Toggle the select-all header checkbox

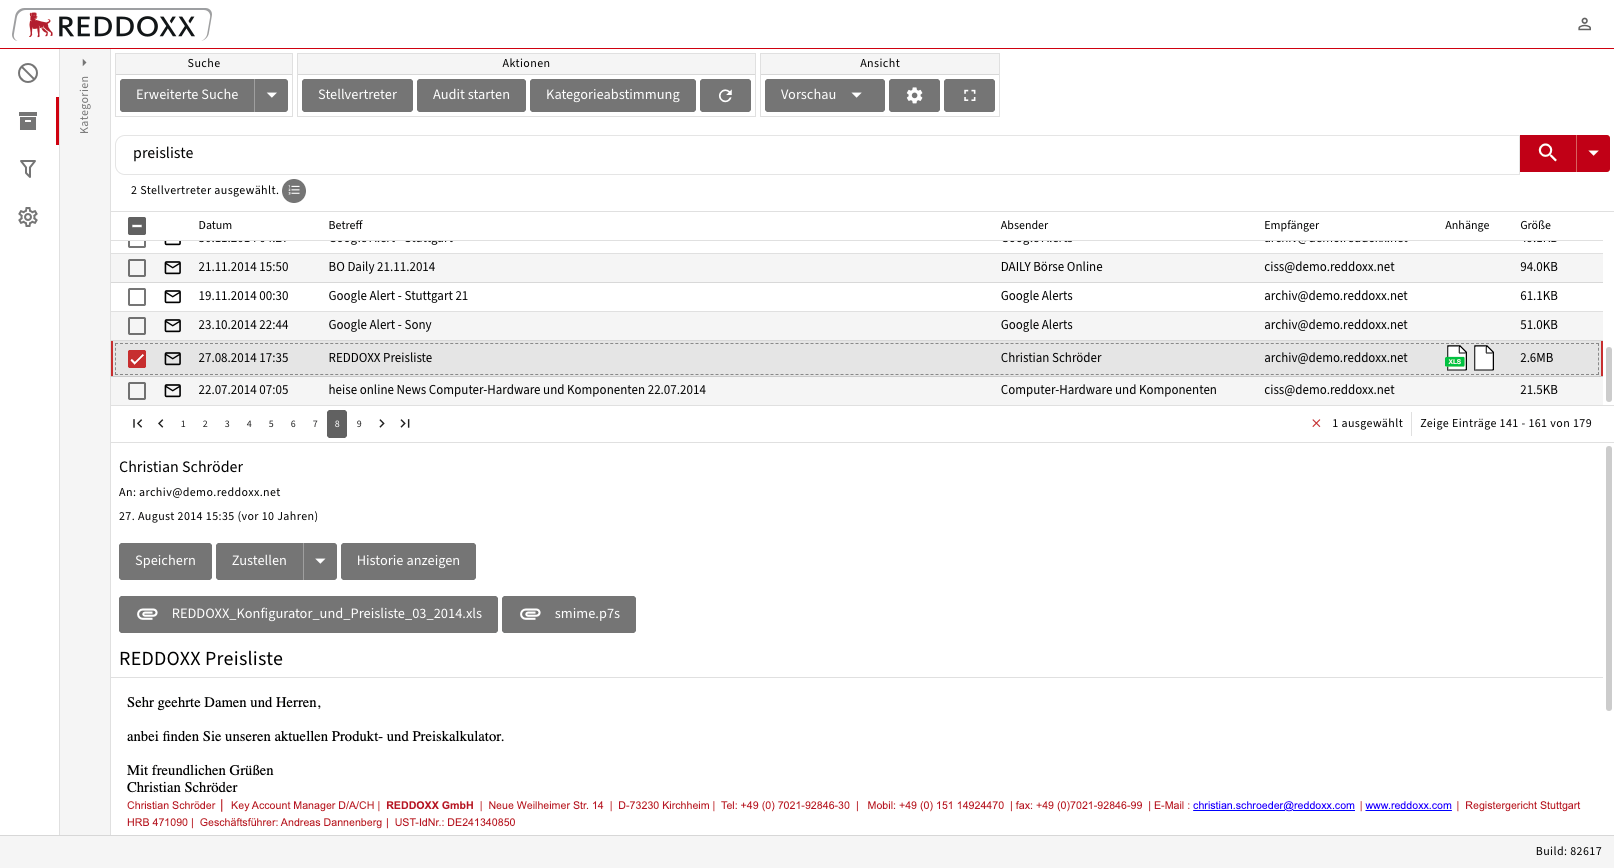tap(137, 226)
